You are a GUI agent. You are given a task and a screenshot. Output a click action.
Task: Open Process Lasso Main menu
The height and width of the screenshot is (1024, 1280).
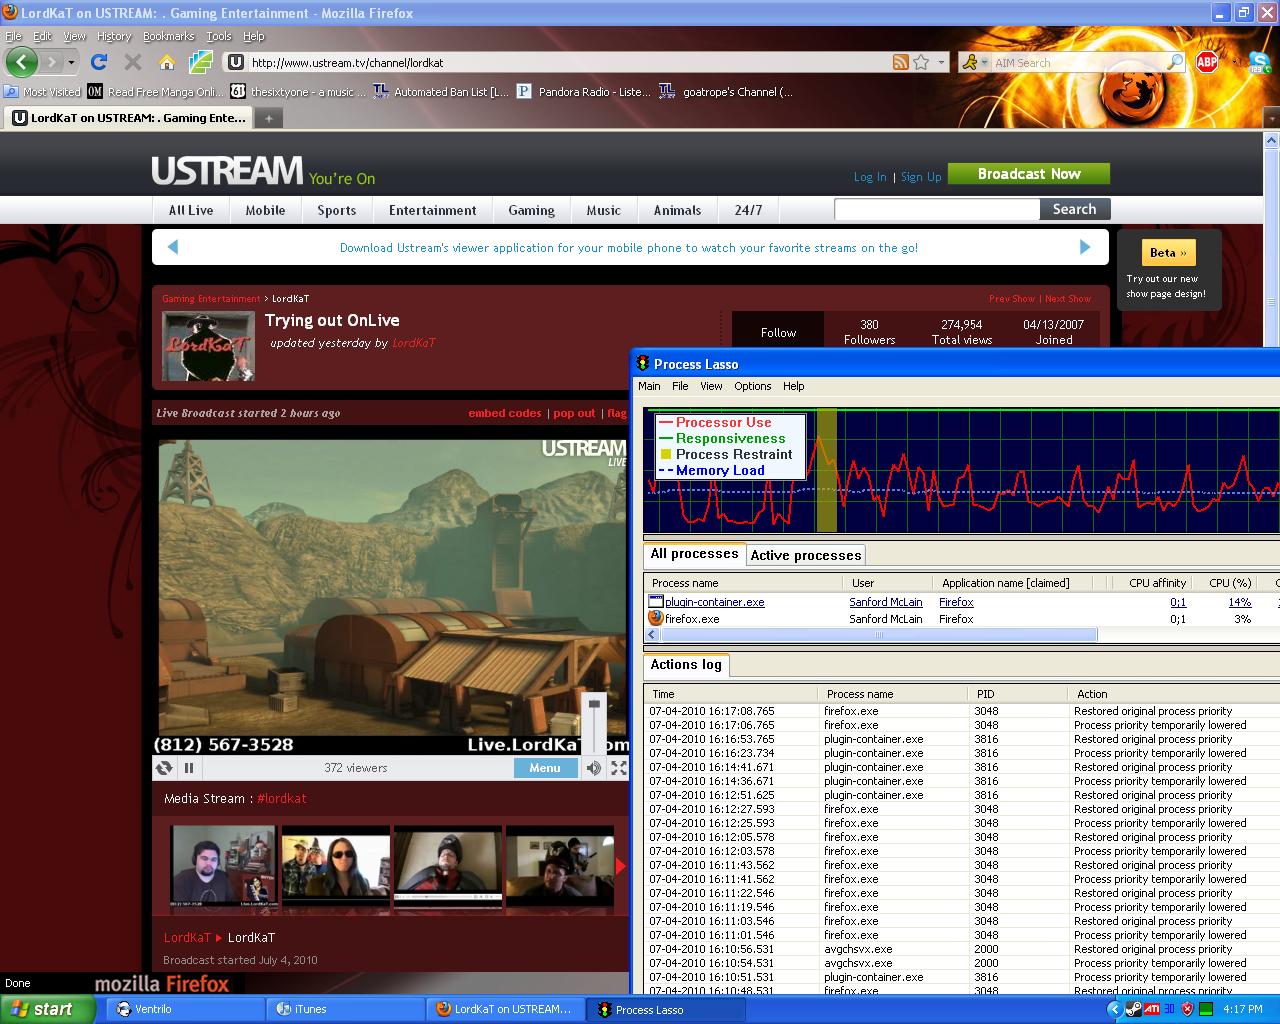pos(649,386)
